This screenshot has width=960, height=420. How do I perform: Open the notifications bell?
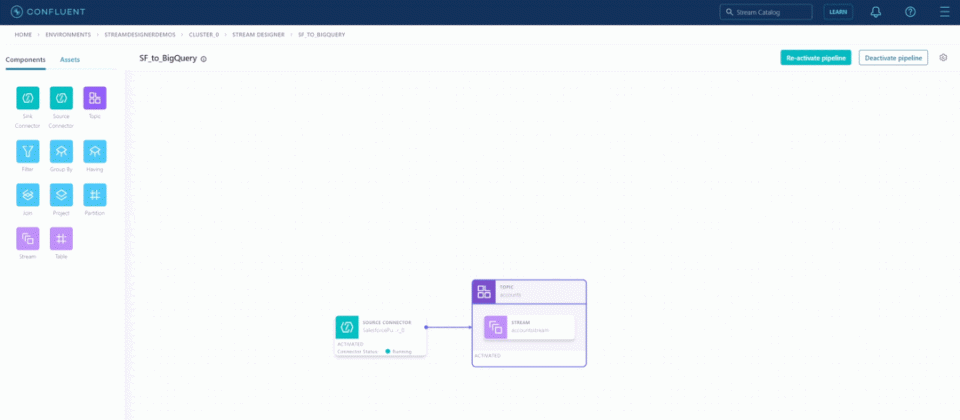(876, 12)
